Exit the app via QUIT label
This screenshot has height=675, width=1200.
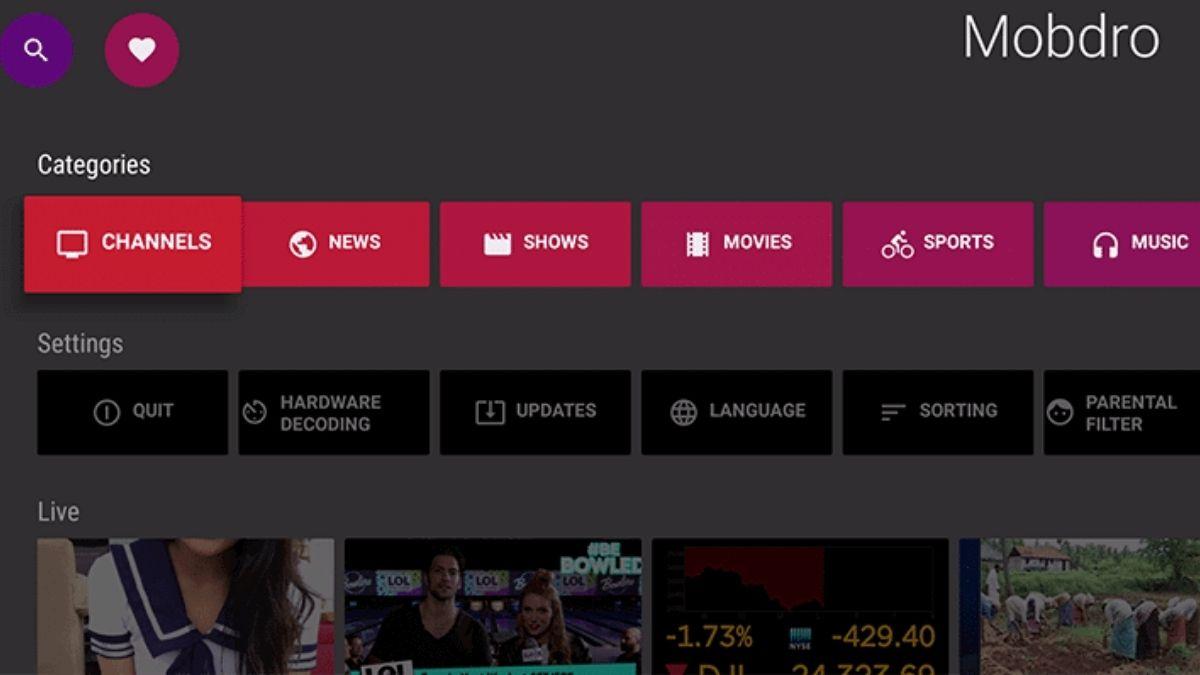point(153,411)
